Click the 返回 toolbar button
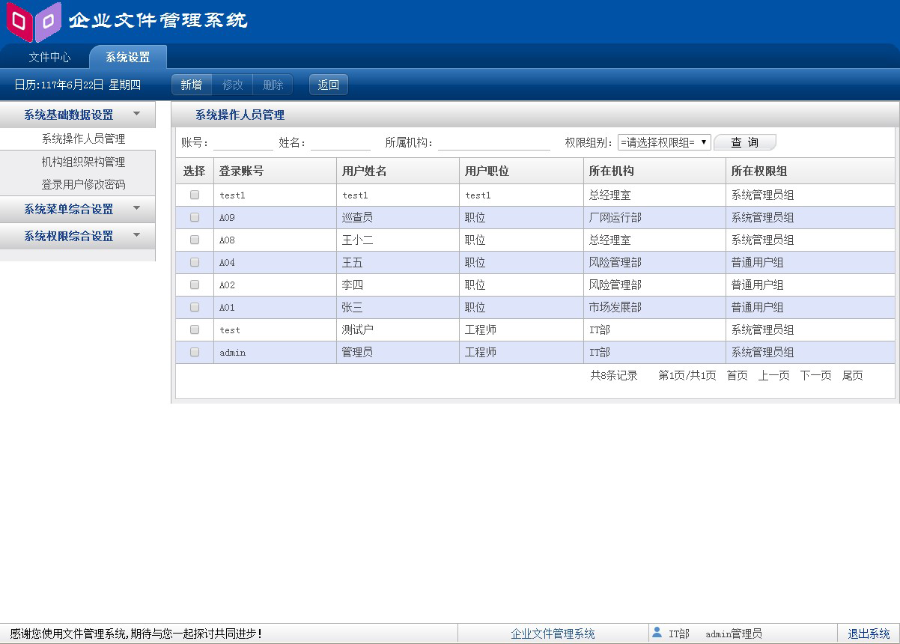The image size is (900, 644). coord(328,84)
